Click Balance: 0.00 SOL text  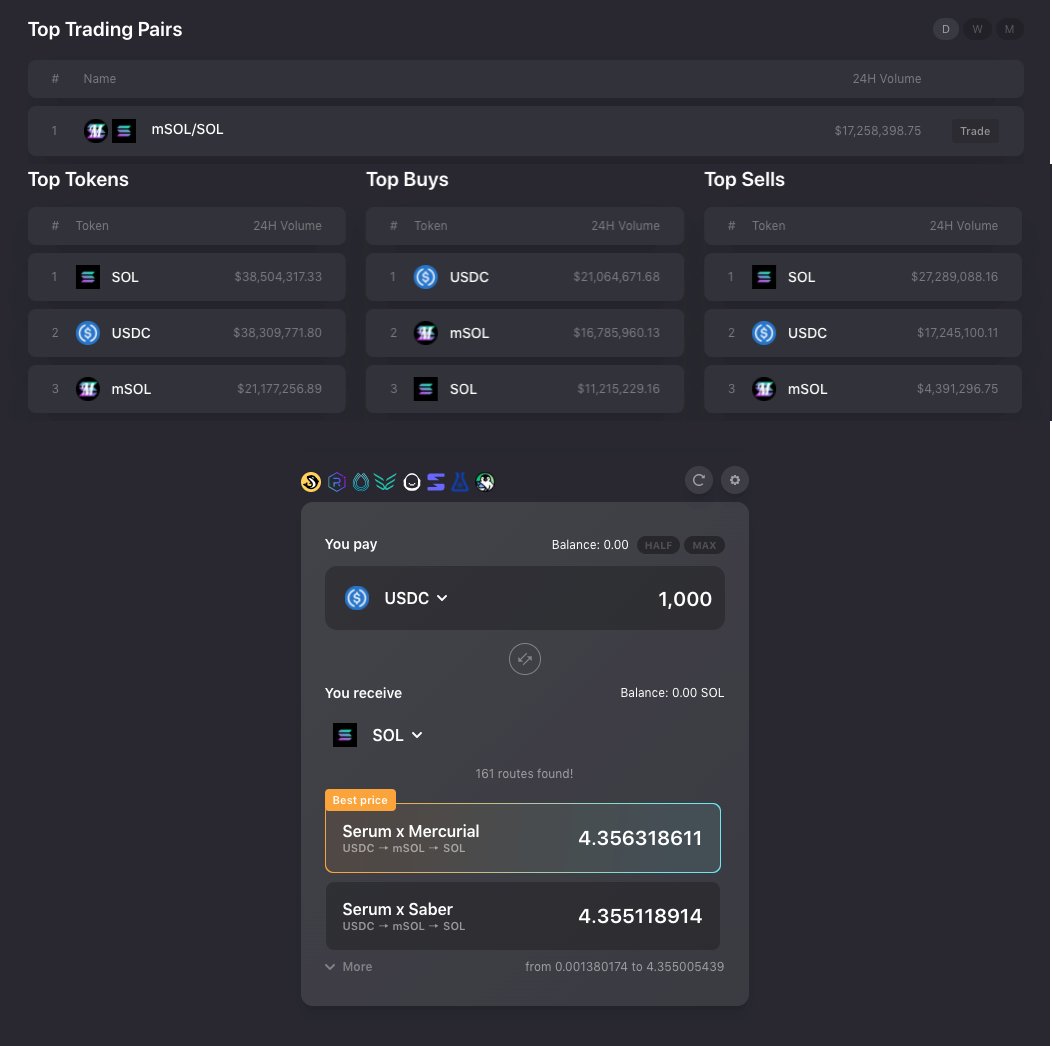point(672,693)
